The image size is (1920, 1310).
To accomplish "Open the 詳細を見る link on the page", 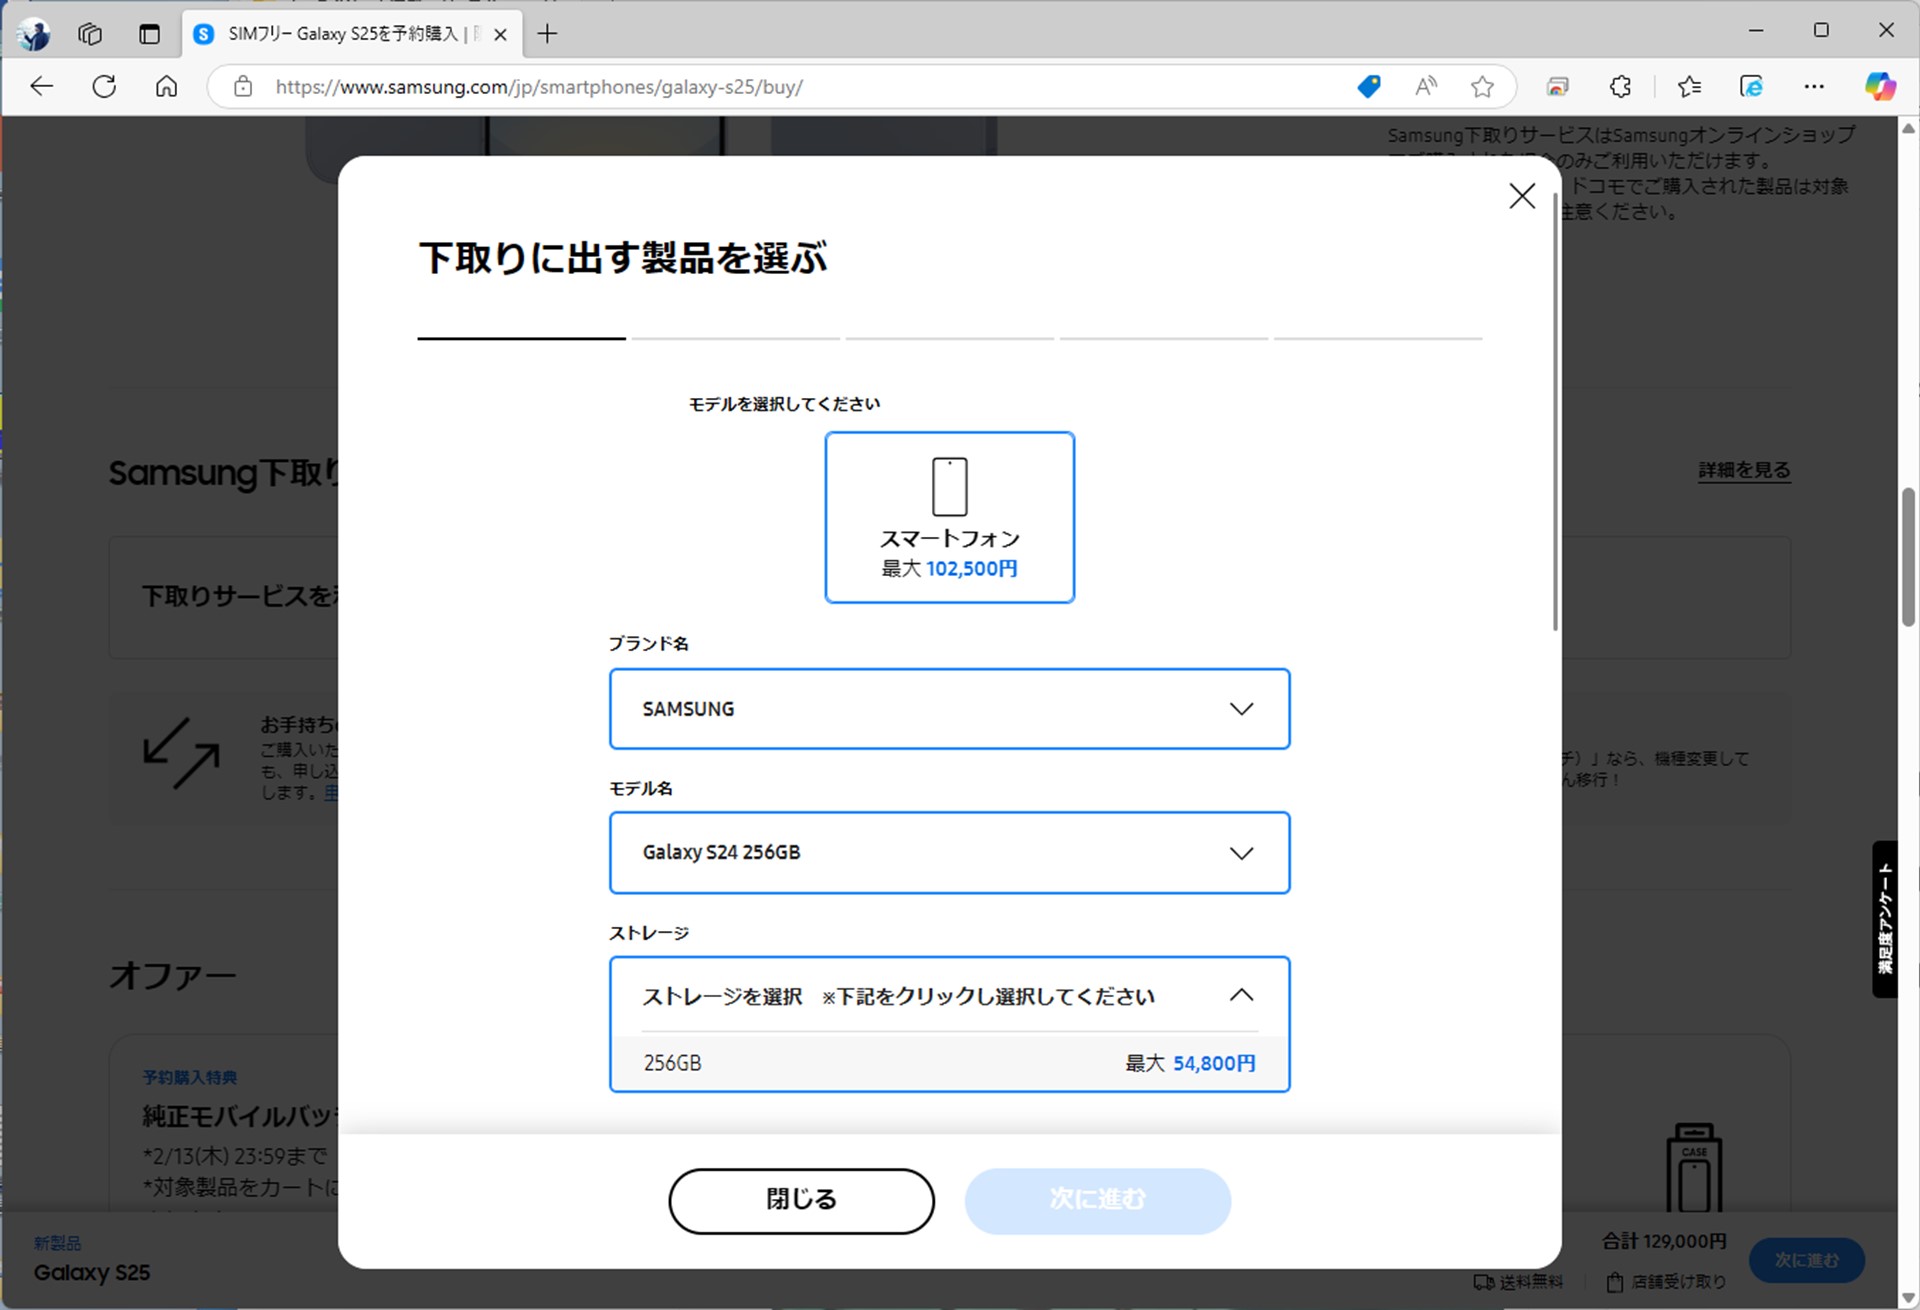I will pyautogui.click(x=1744, y=470).
